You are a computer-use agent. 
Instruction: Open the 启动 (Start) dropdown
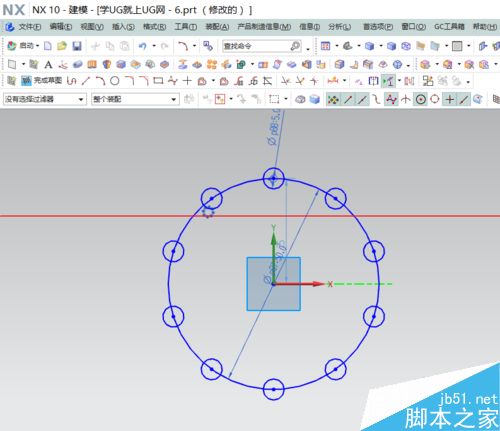click(23, 46)
